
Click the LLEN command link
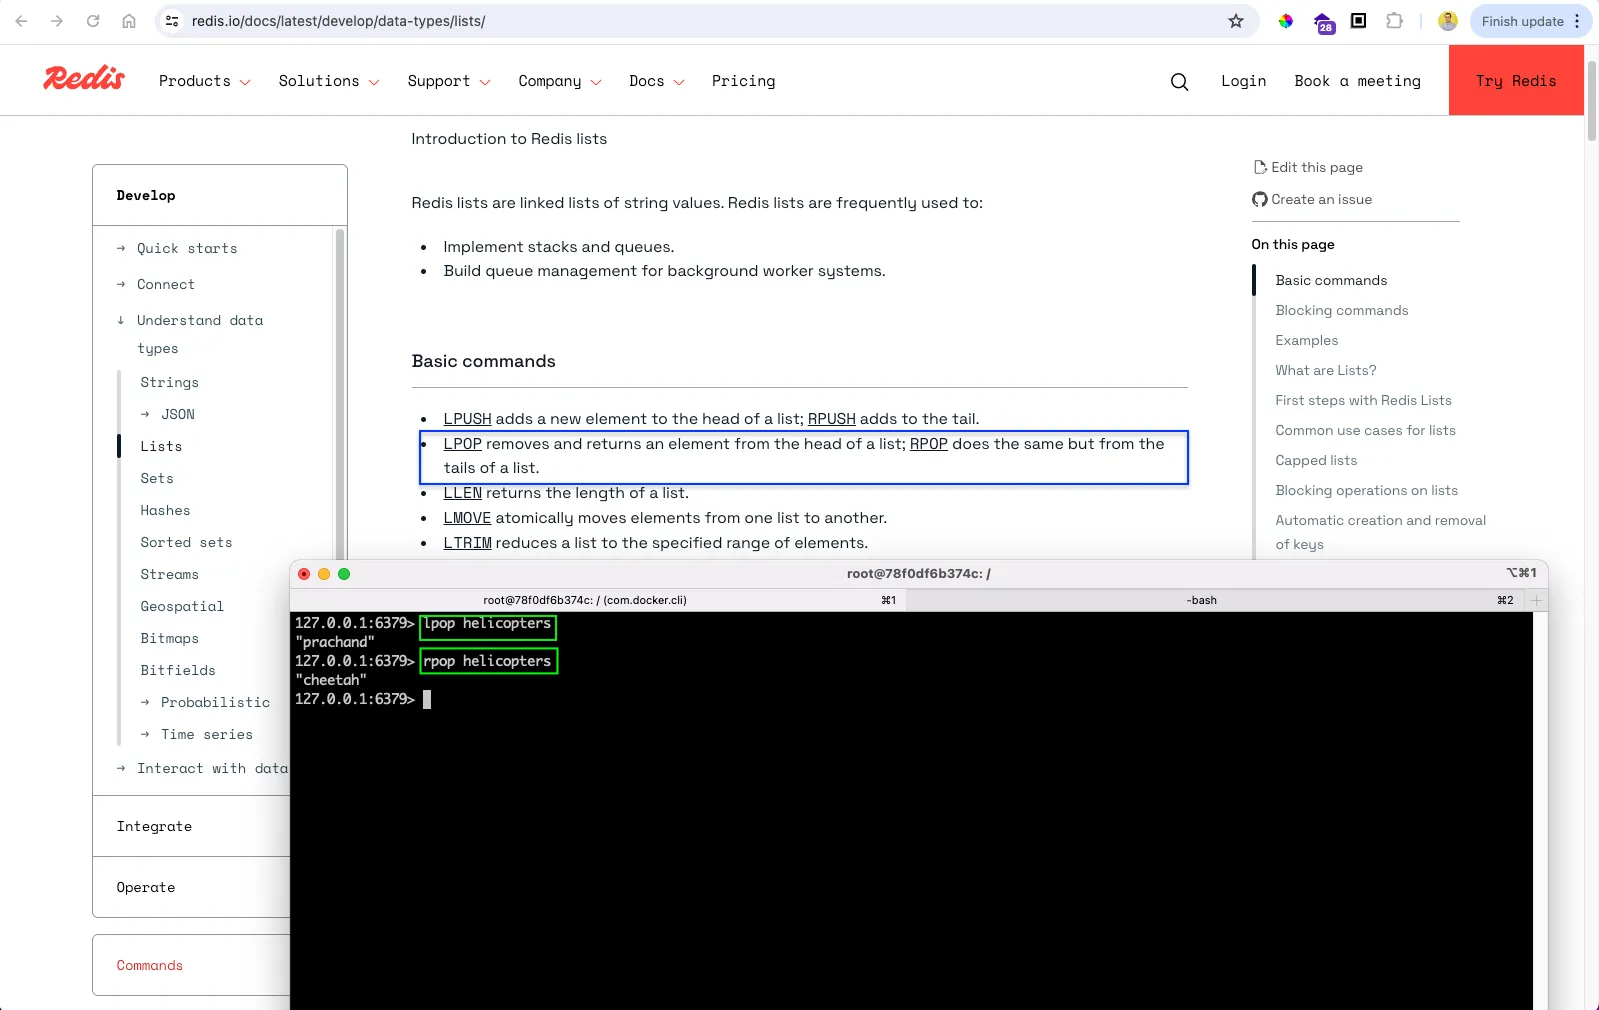coord(462,493)
